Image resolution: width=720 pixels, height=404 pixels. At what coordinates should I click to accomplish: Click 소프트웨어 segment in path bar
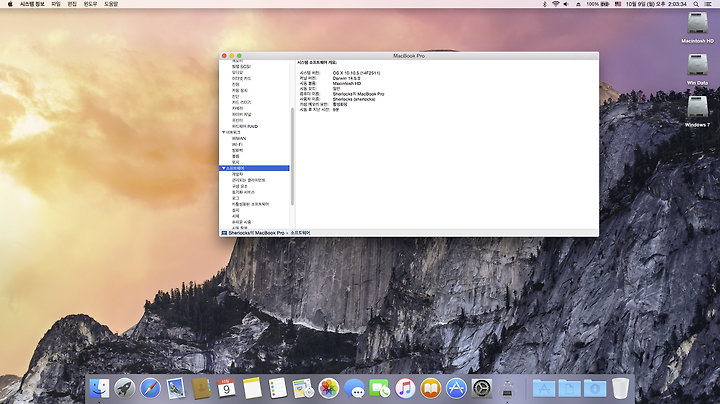pos(300,233)
